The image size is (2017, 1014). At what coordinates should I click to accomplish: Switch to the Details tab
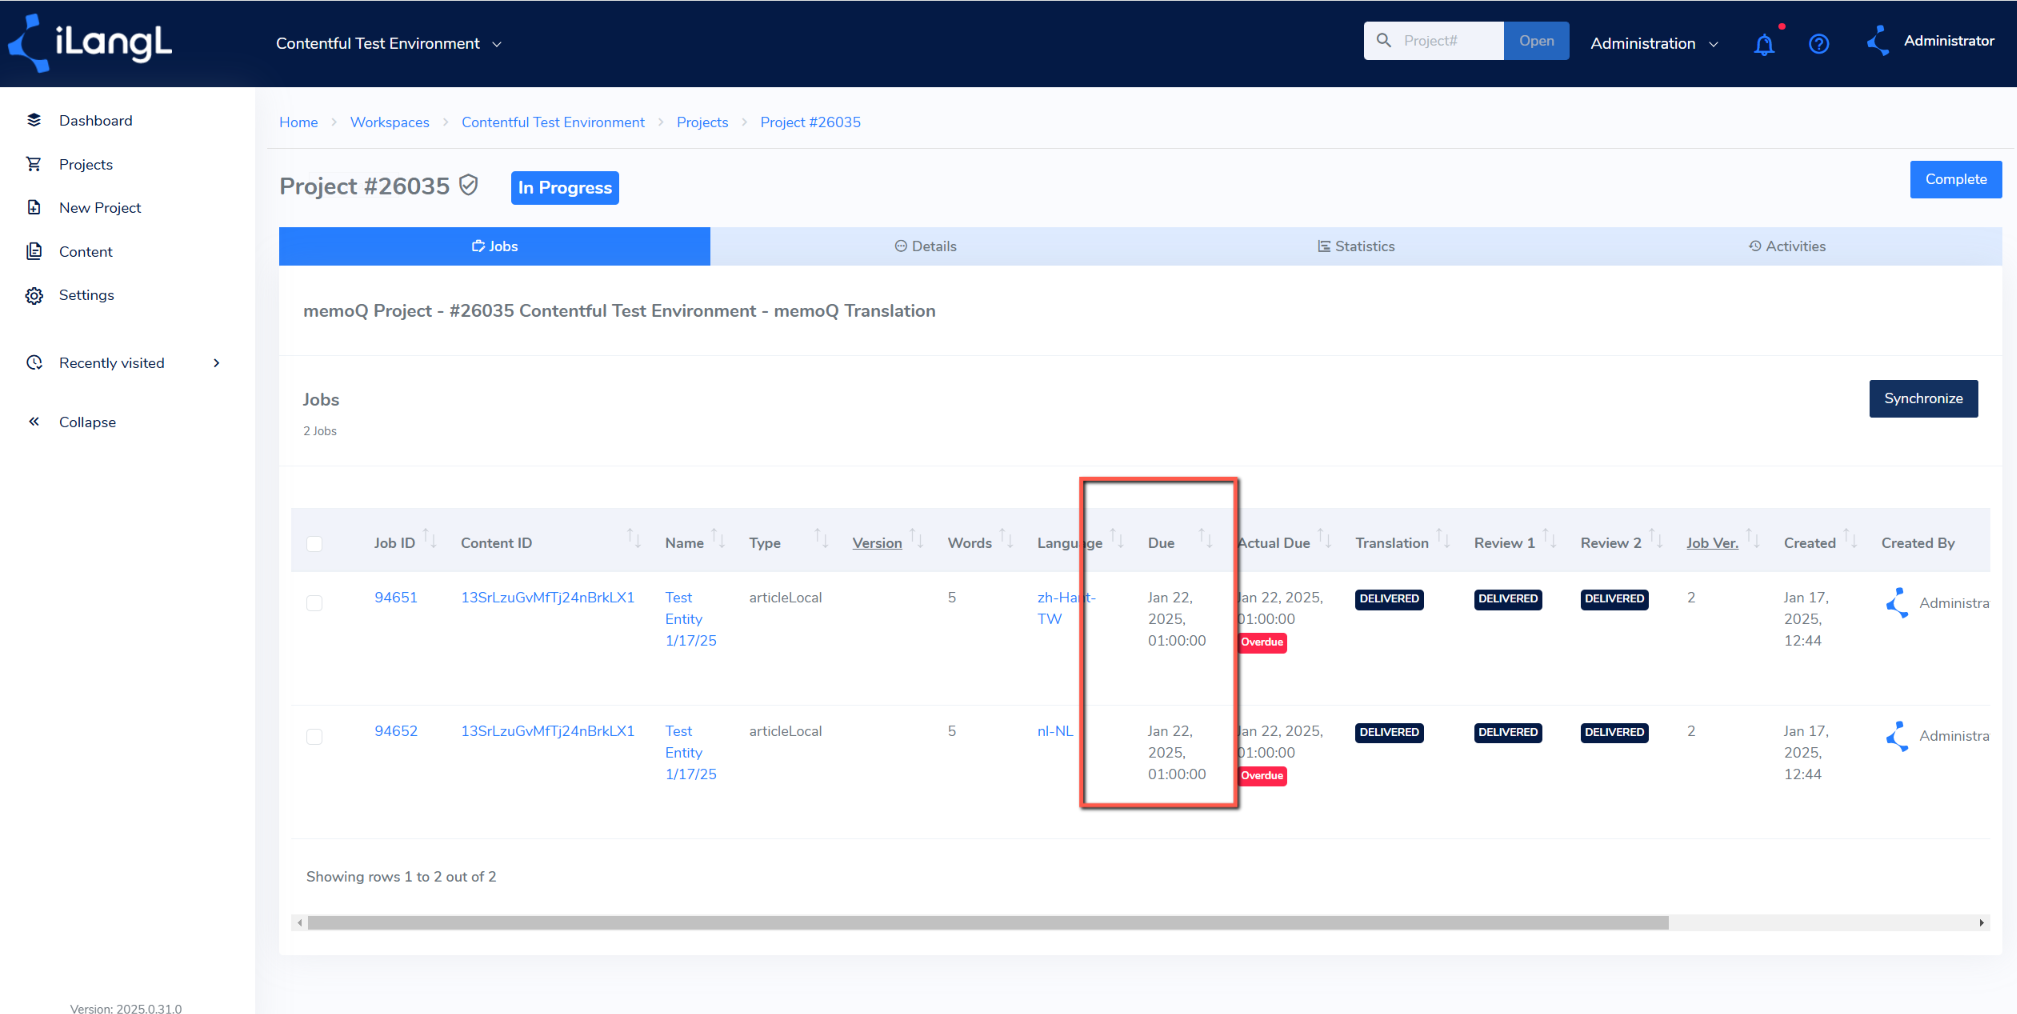click(x=925, y=246)
